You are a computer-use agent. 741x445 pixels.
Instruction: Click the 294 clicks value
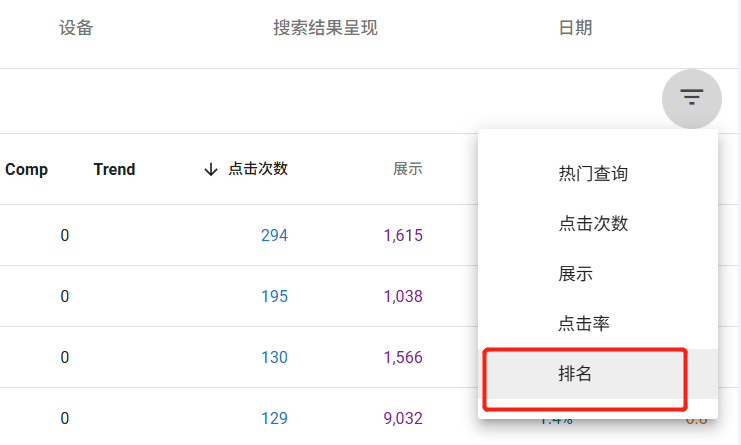pos(274,236)
